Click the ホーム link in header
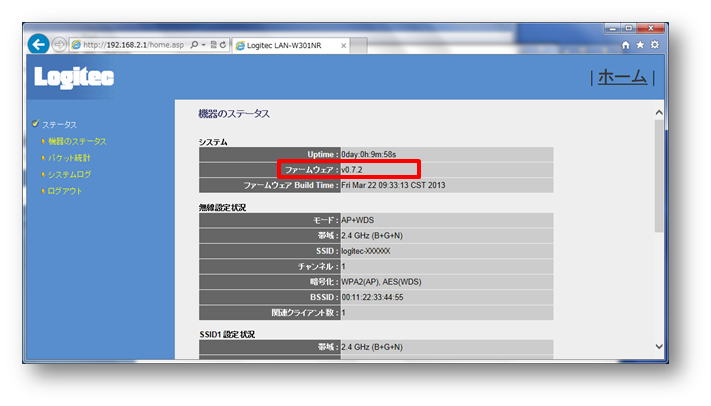 [622, 77]
